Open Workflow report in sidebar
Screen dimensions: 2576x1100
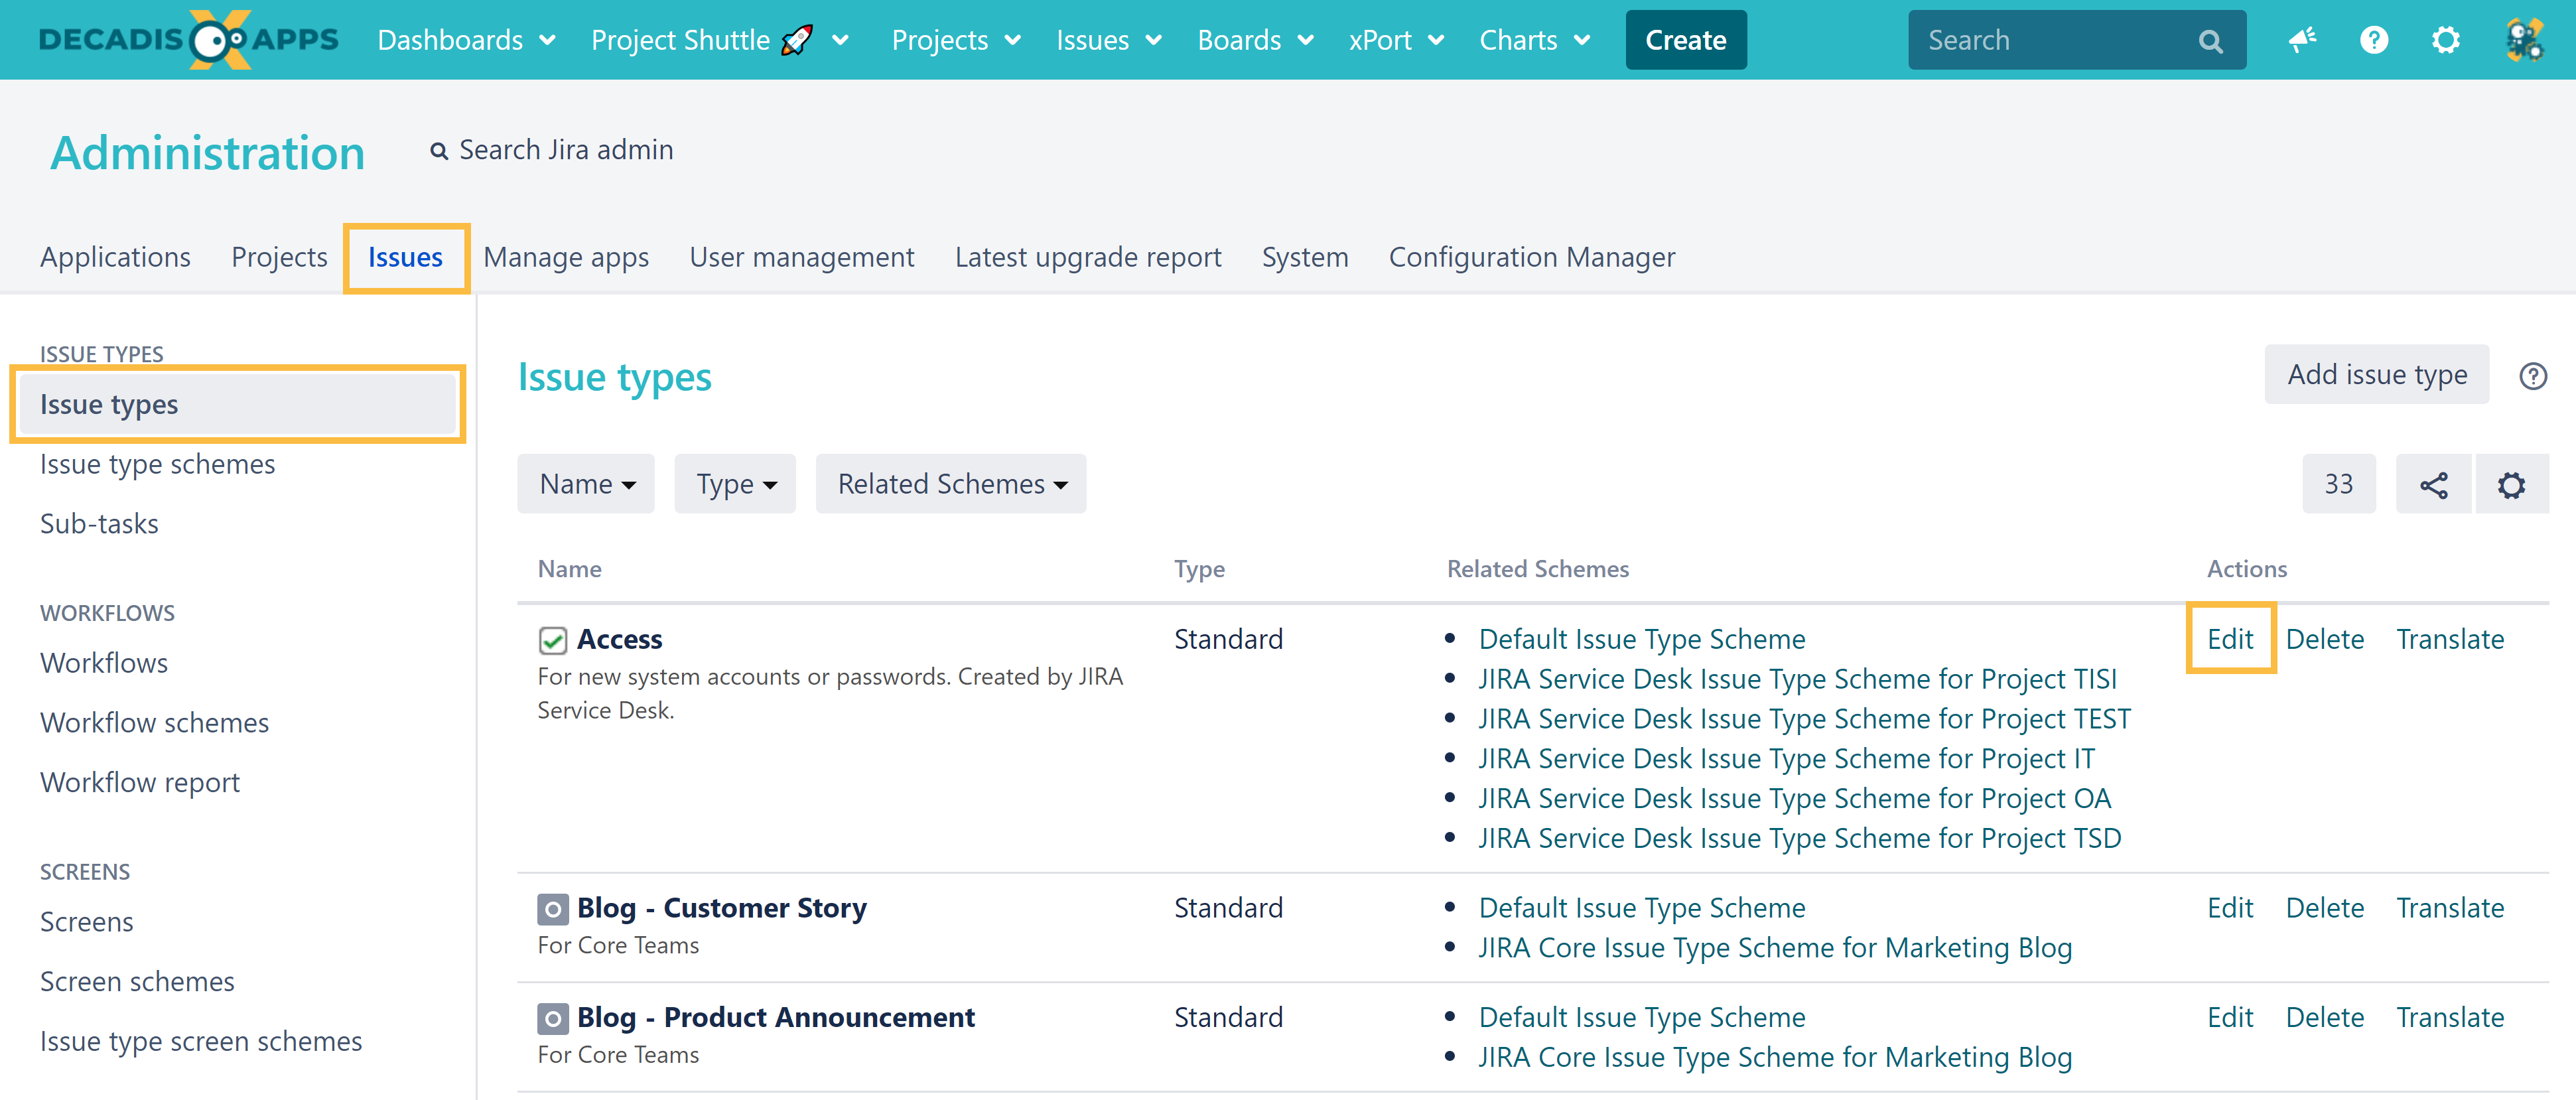[x=140, y=783]
